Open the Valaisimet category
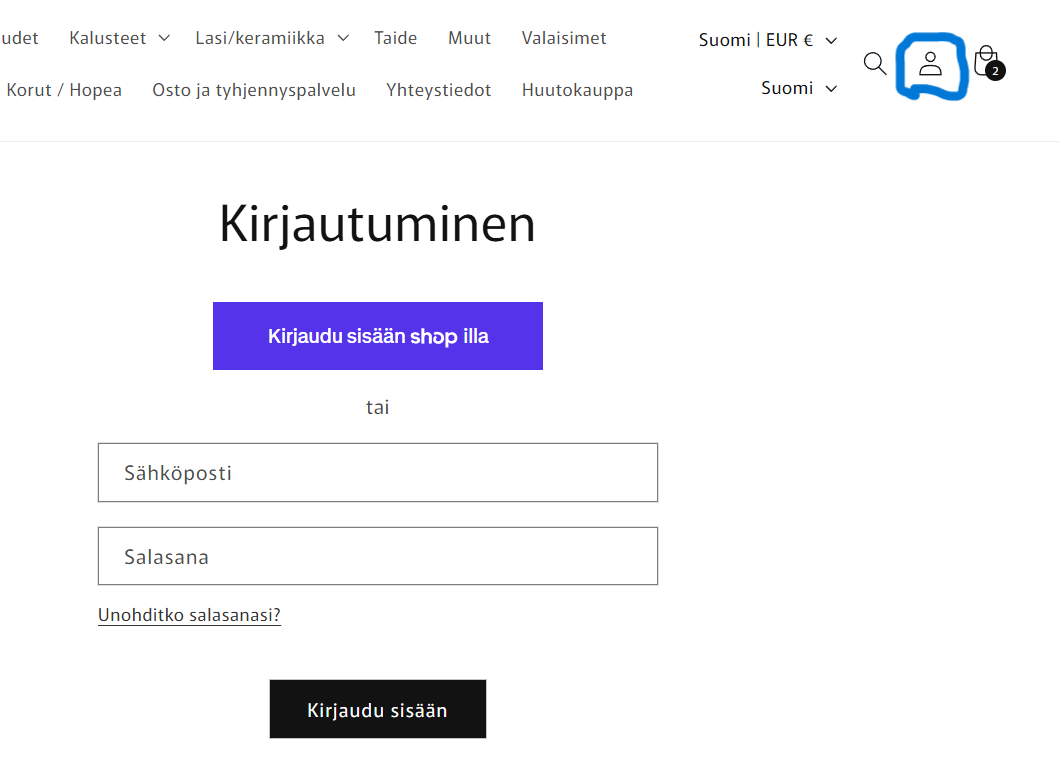This screenshot has width=1060, height=758. click(564, 38)
